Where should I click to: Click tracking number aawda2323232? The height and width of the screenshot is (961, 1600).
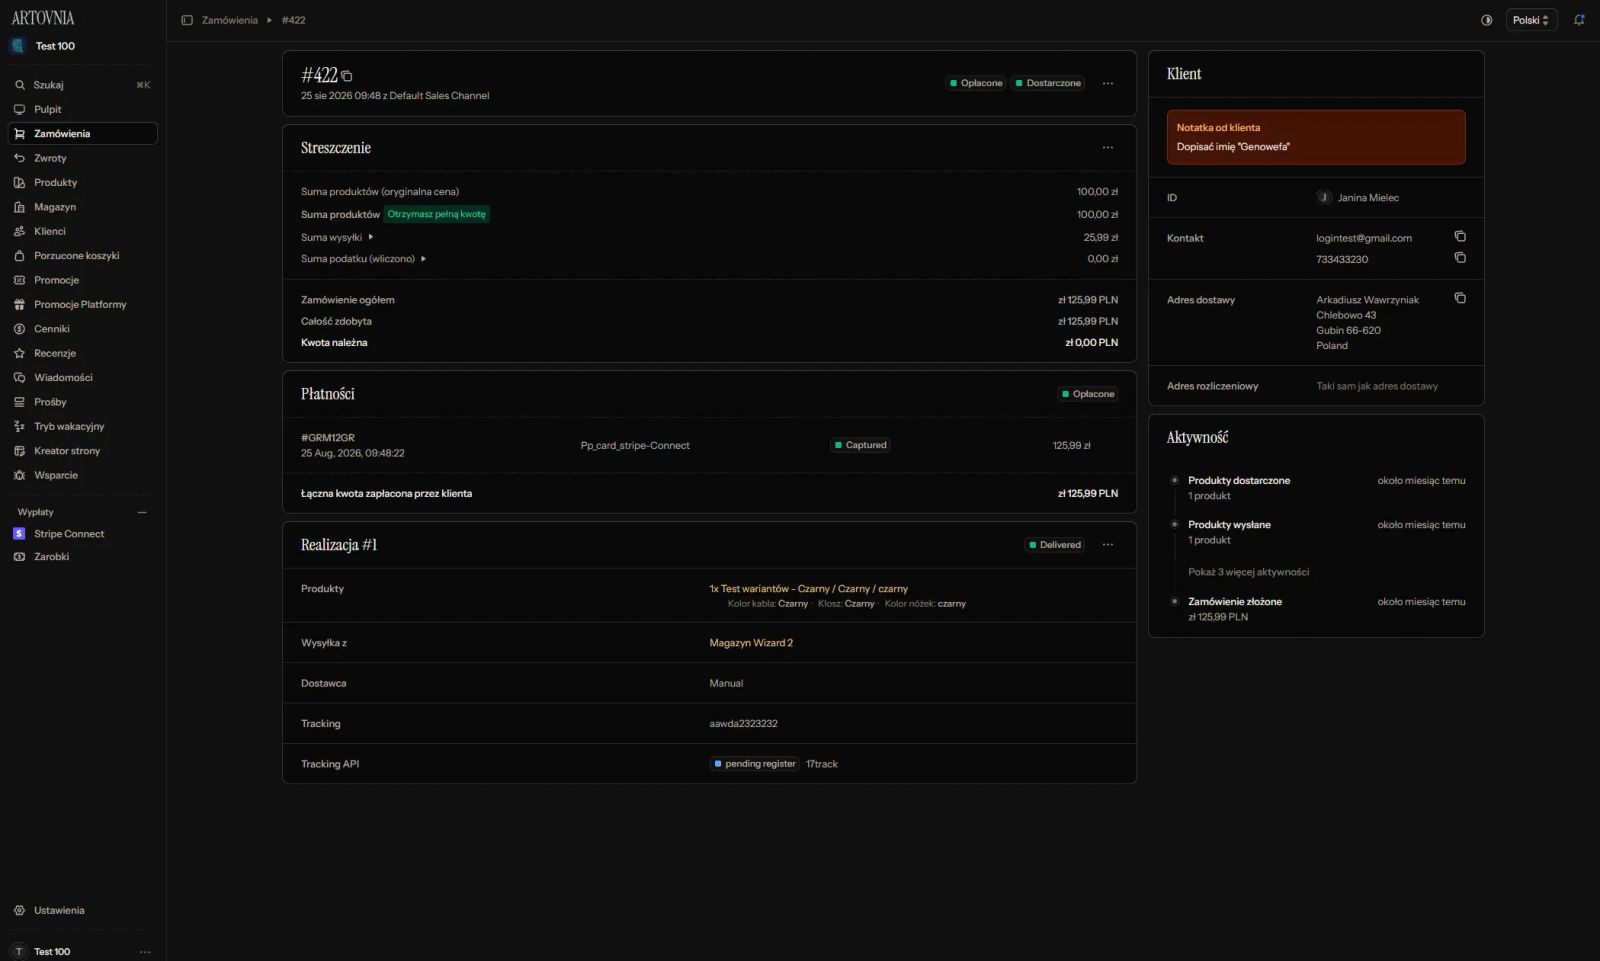(x=743, y=724)
